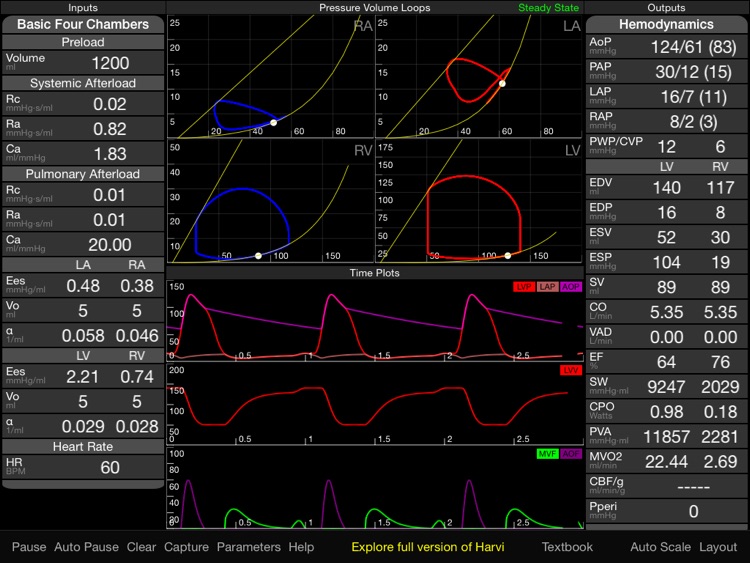Open the Parameters menu
The image size is (750, 563).
pos(249,547)
